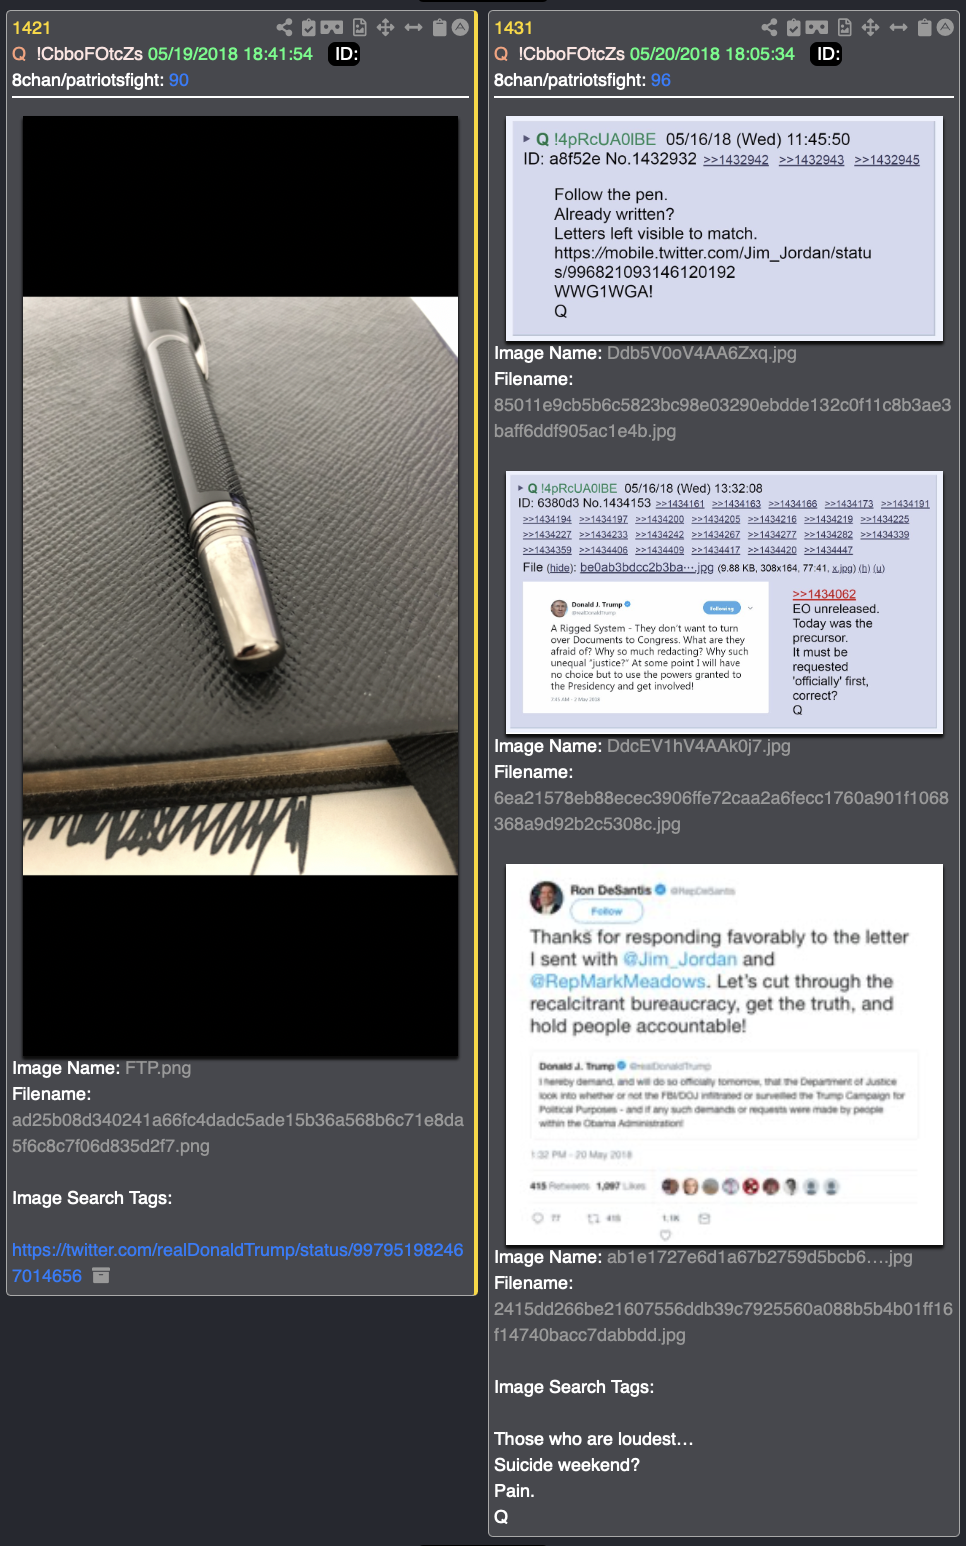Click the four-way move arrows icon on post 1431

[x=871, y=28]
